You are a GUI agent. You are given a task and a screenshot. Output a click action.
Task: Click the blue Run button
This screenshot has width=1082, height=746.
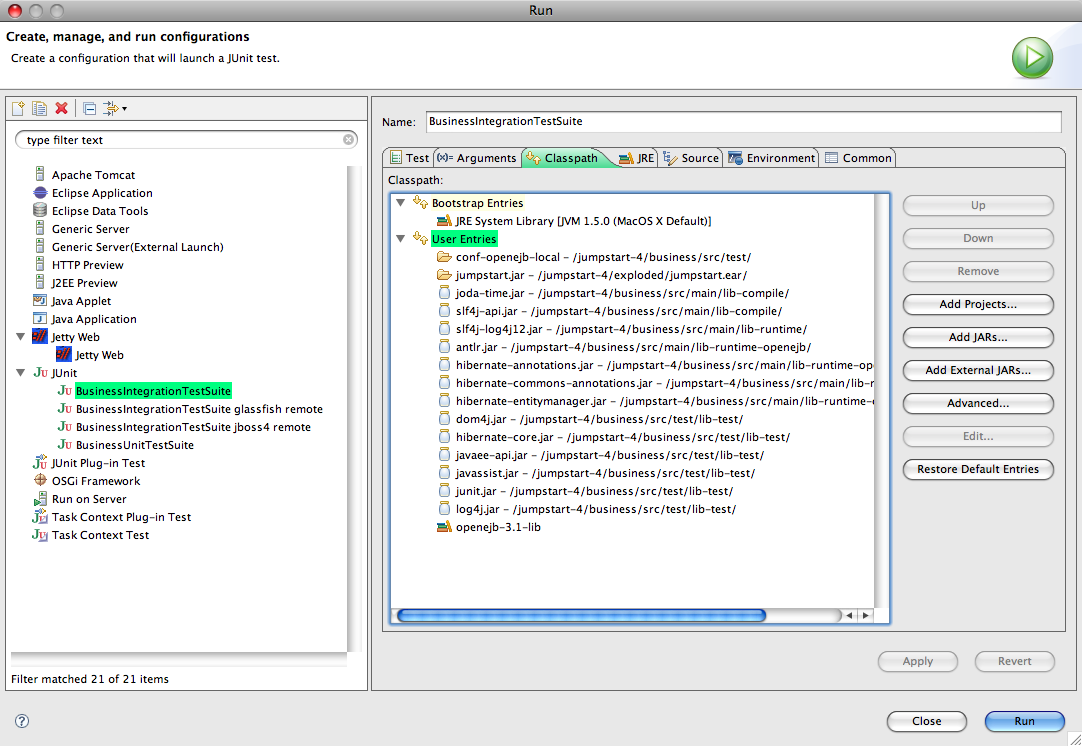point(1024,720)
